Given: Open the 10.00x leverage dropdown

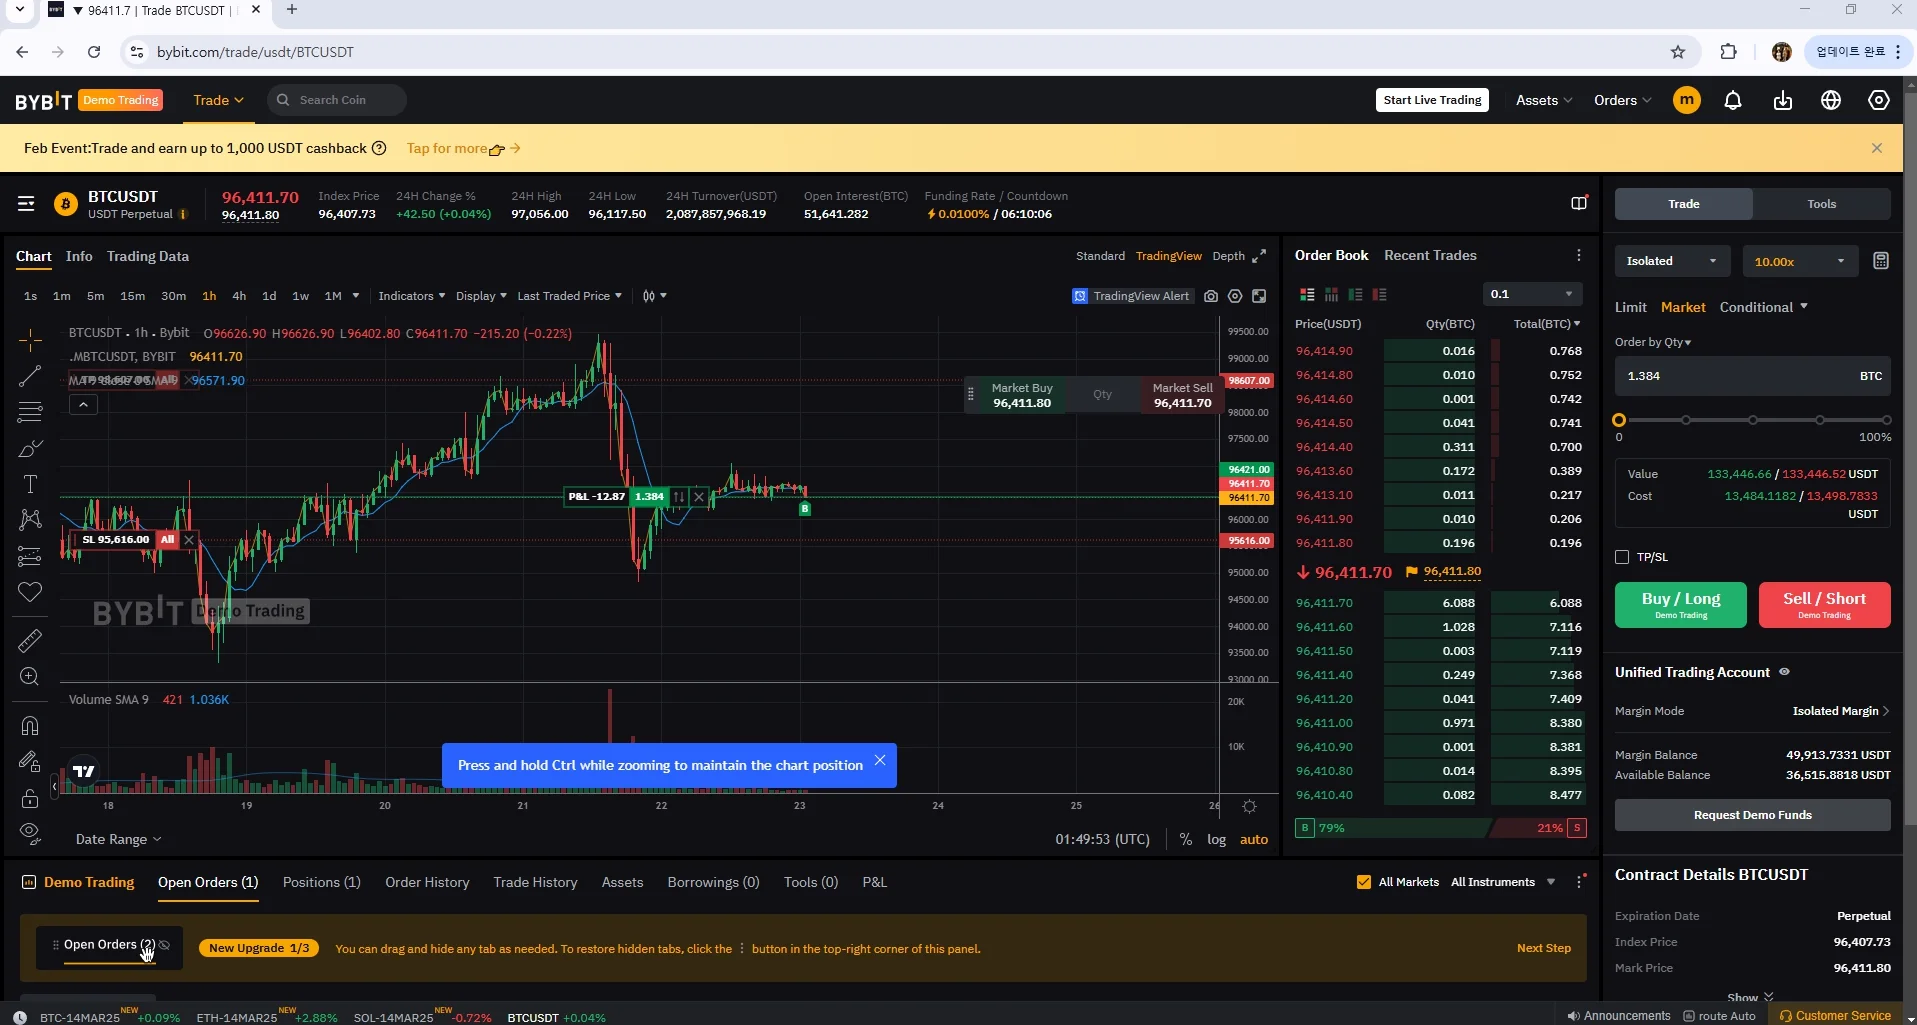Looking at the screenshot, I should [x=1800, y=261].
